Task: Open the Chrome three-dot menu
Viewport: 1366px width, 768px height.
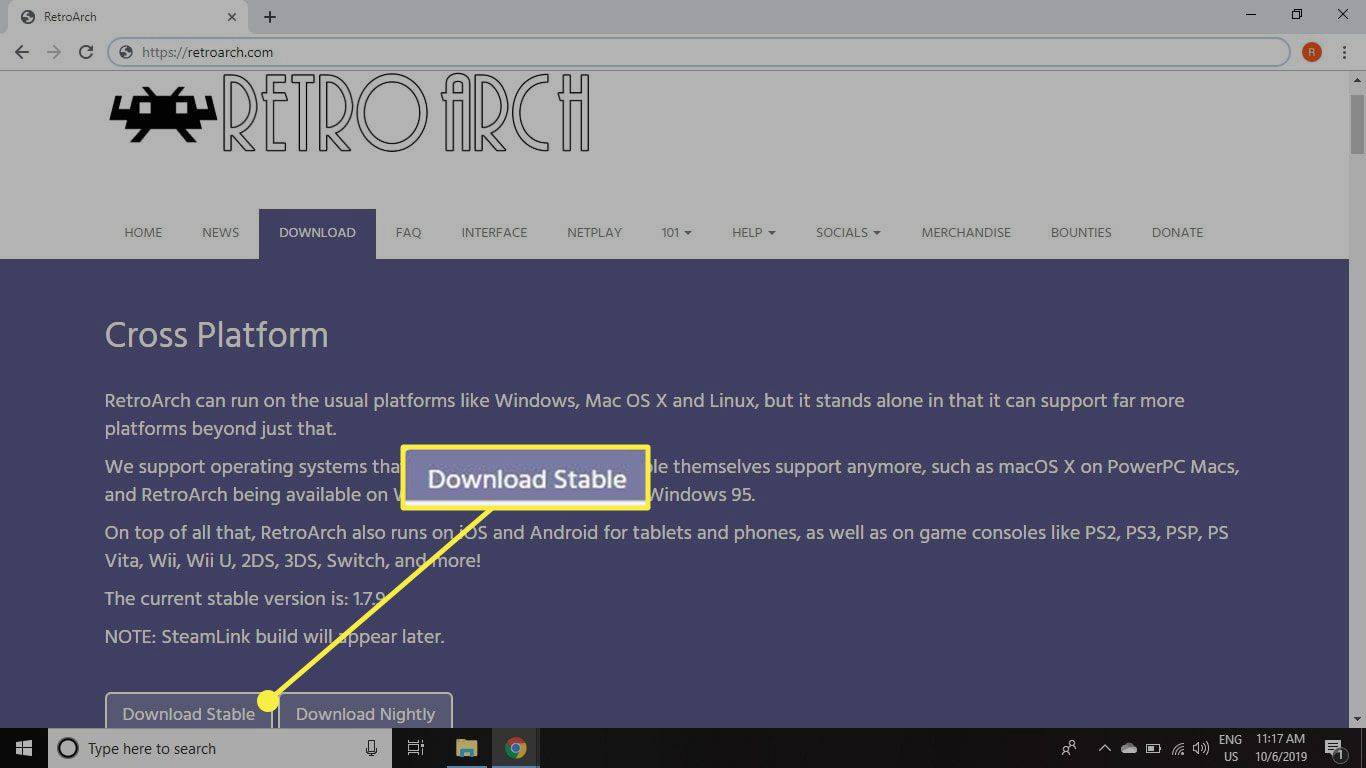Action: pos(1343,52)
